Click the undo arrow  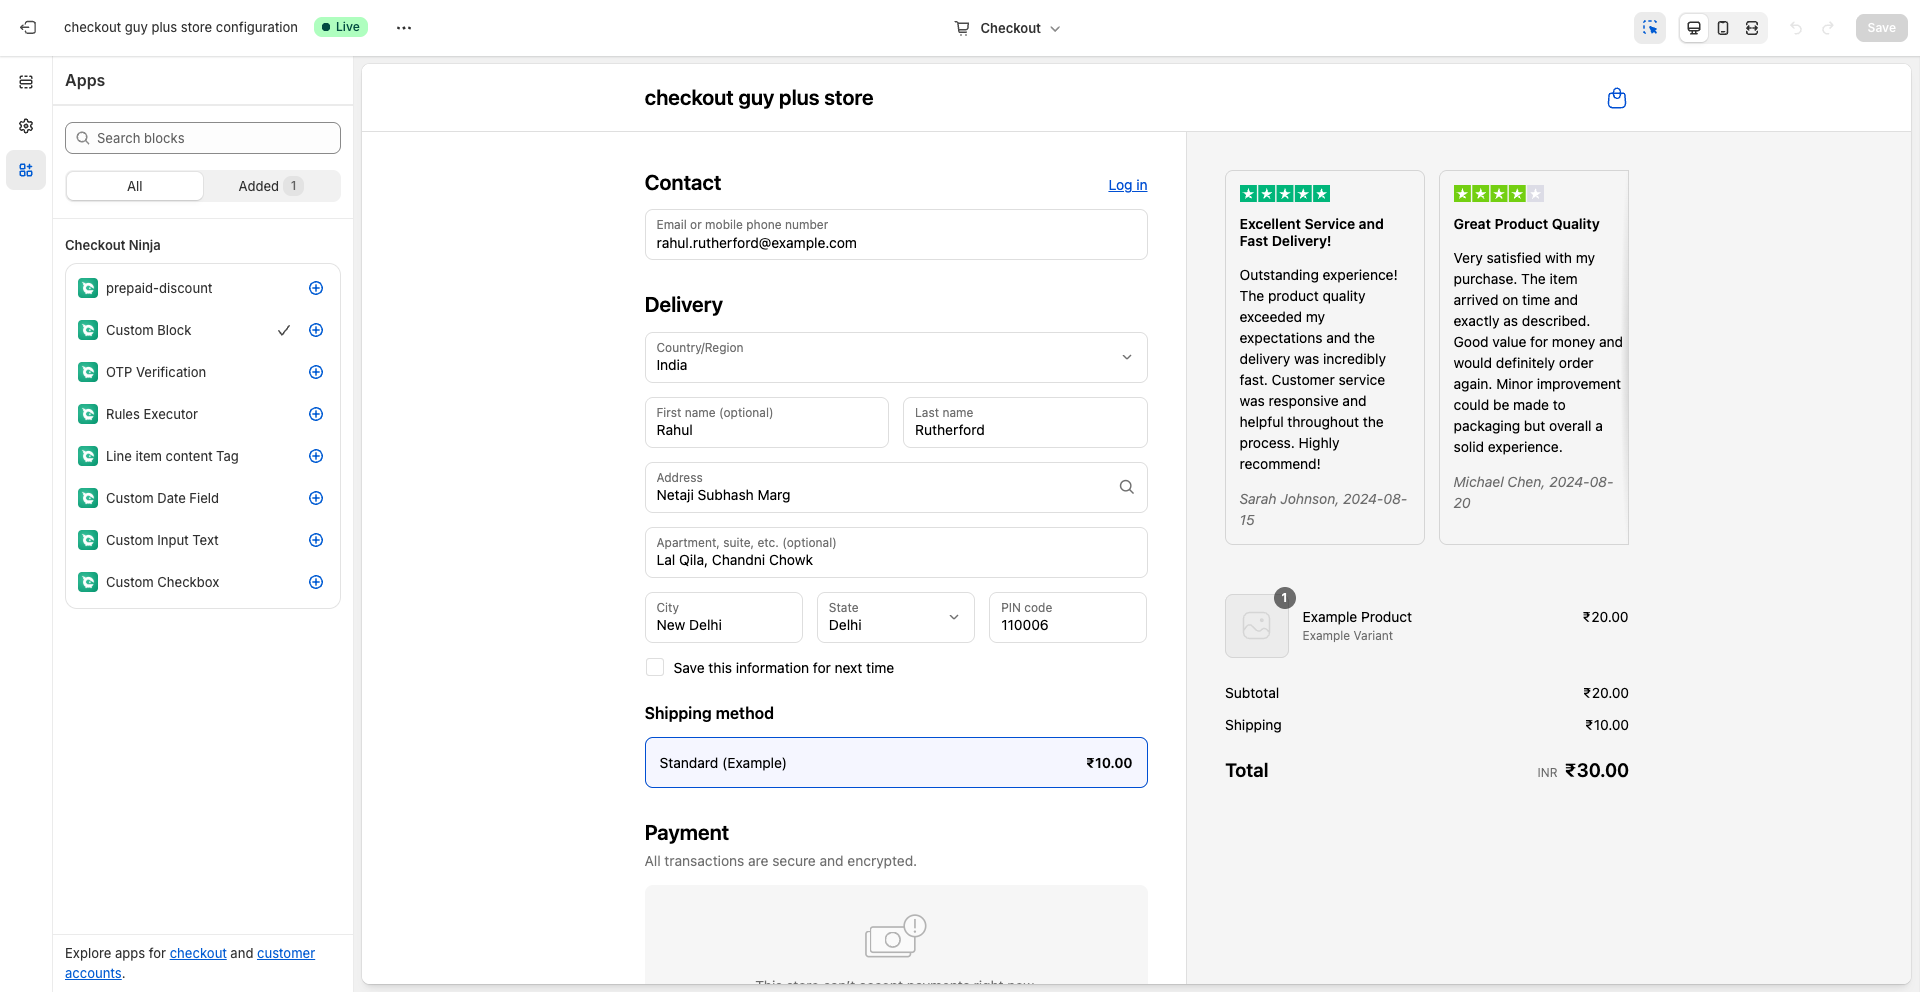[1798, 28]
